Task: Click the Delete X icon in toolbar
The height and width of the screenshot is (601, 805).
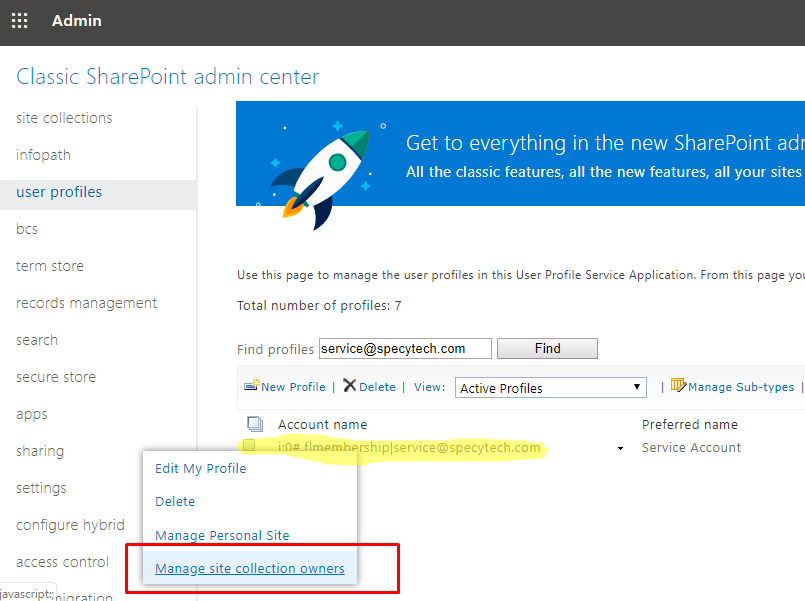Action: [x=350, y=385]
